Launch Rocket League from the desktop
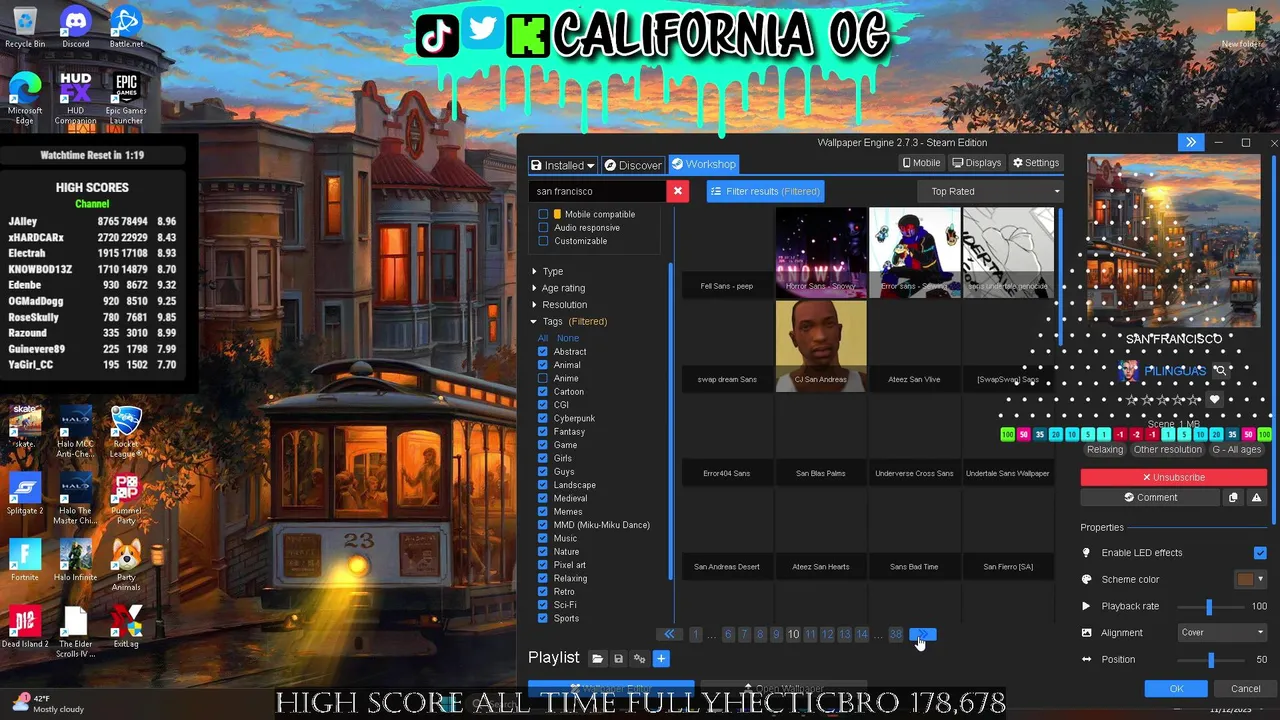Viewport: 1280px width, 720px height. (126, 430)
